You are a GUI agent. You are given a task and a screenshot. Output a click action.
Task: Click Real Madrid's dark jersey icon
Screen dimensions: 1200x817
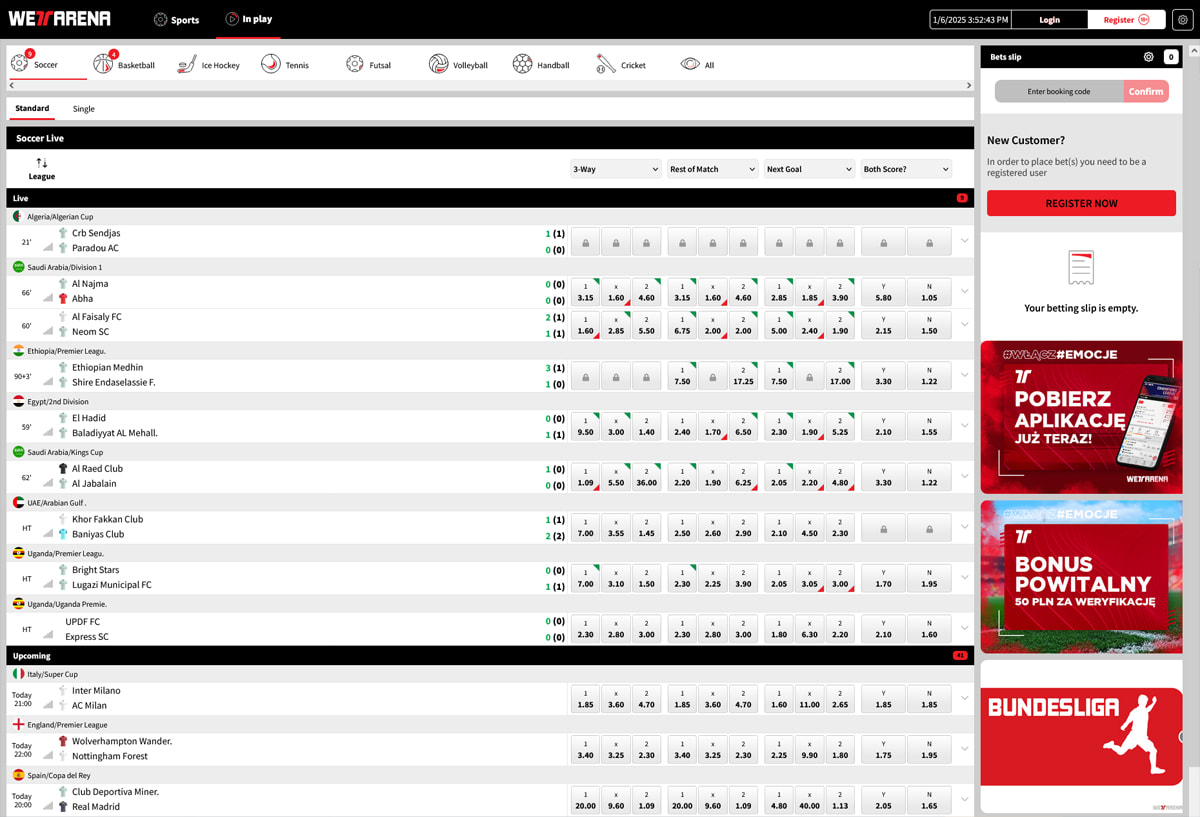pyautogui.click(x=63, y=806)
